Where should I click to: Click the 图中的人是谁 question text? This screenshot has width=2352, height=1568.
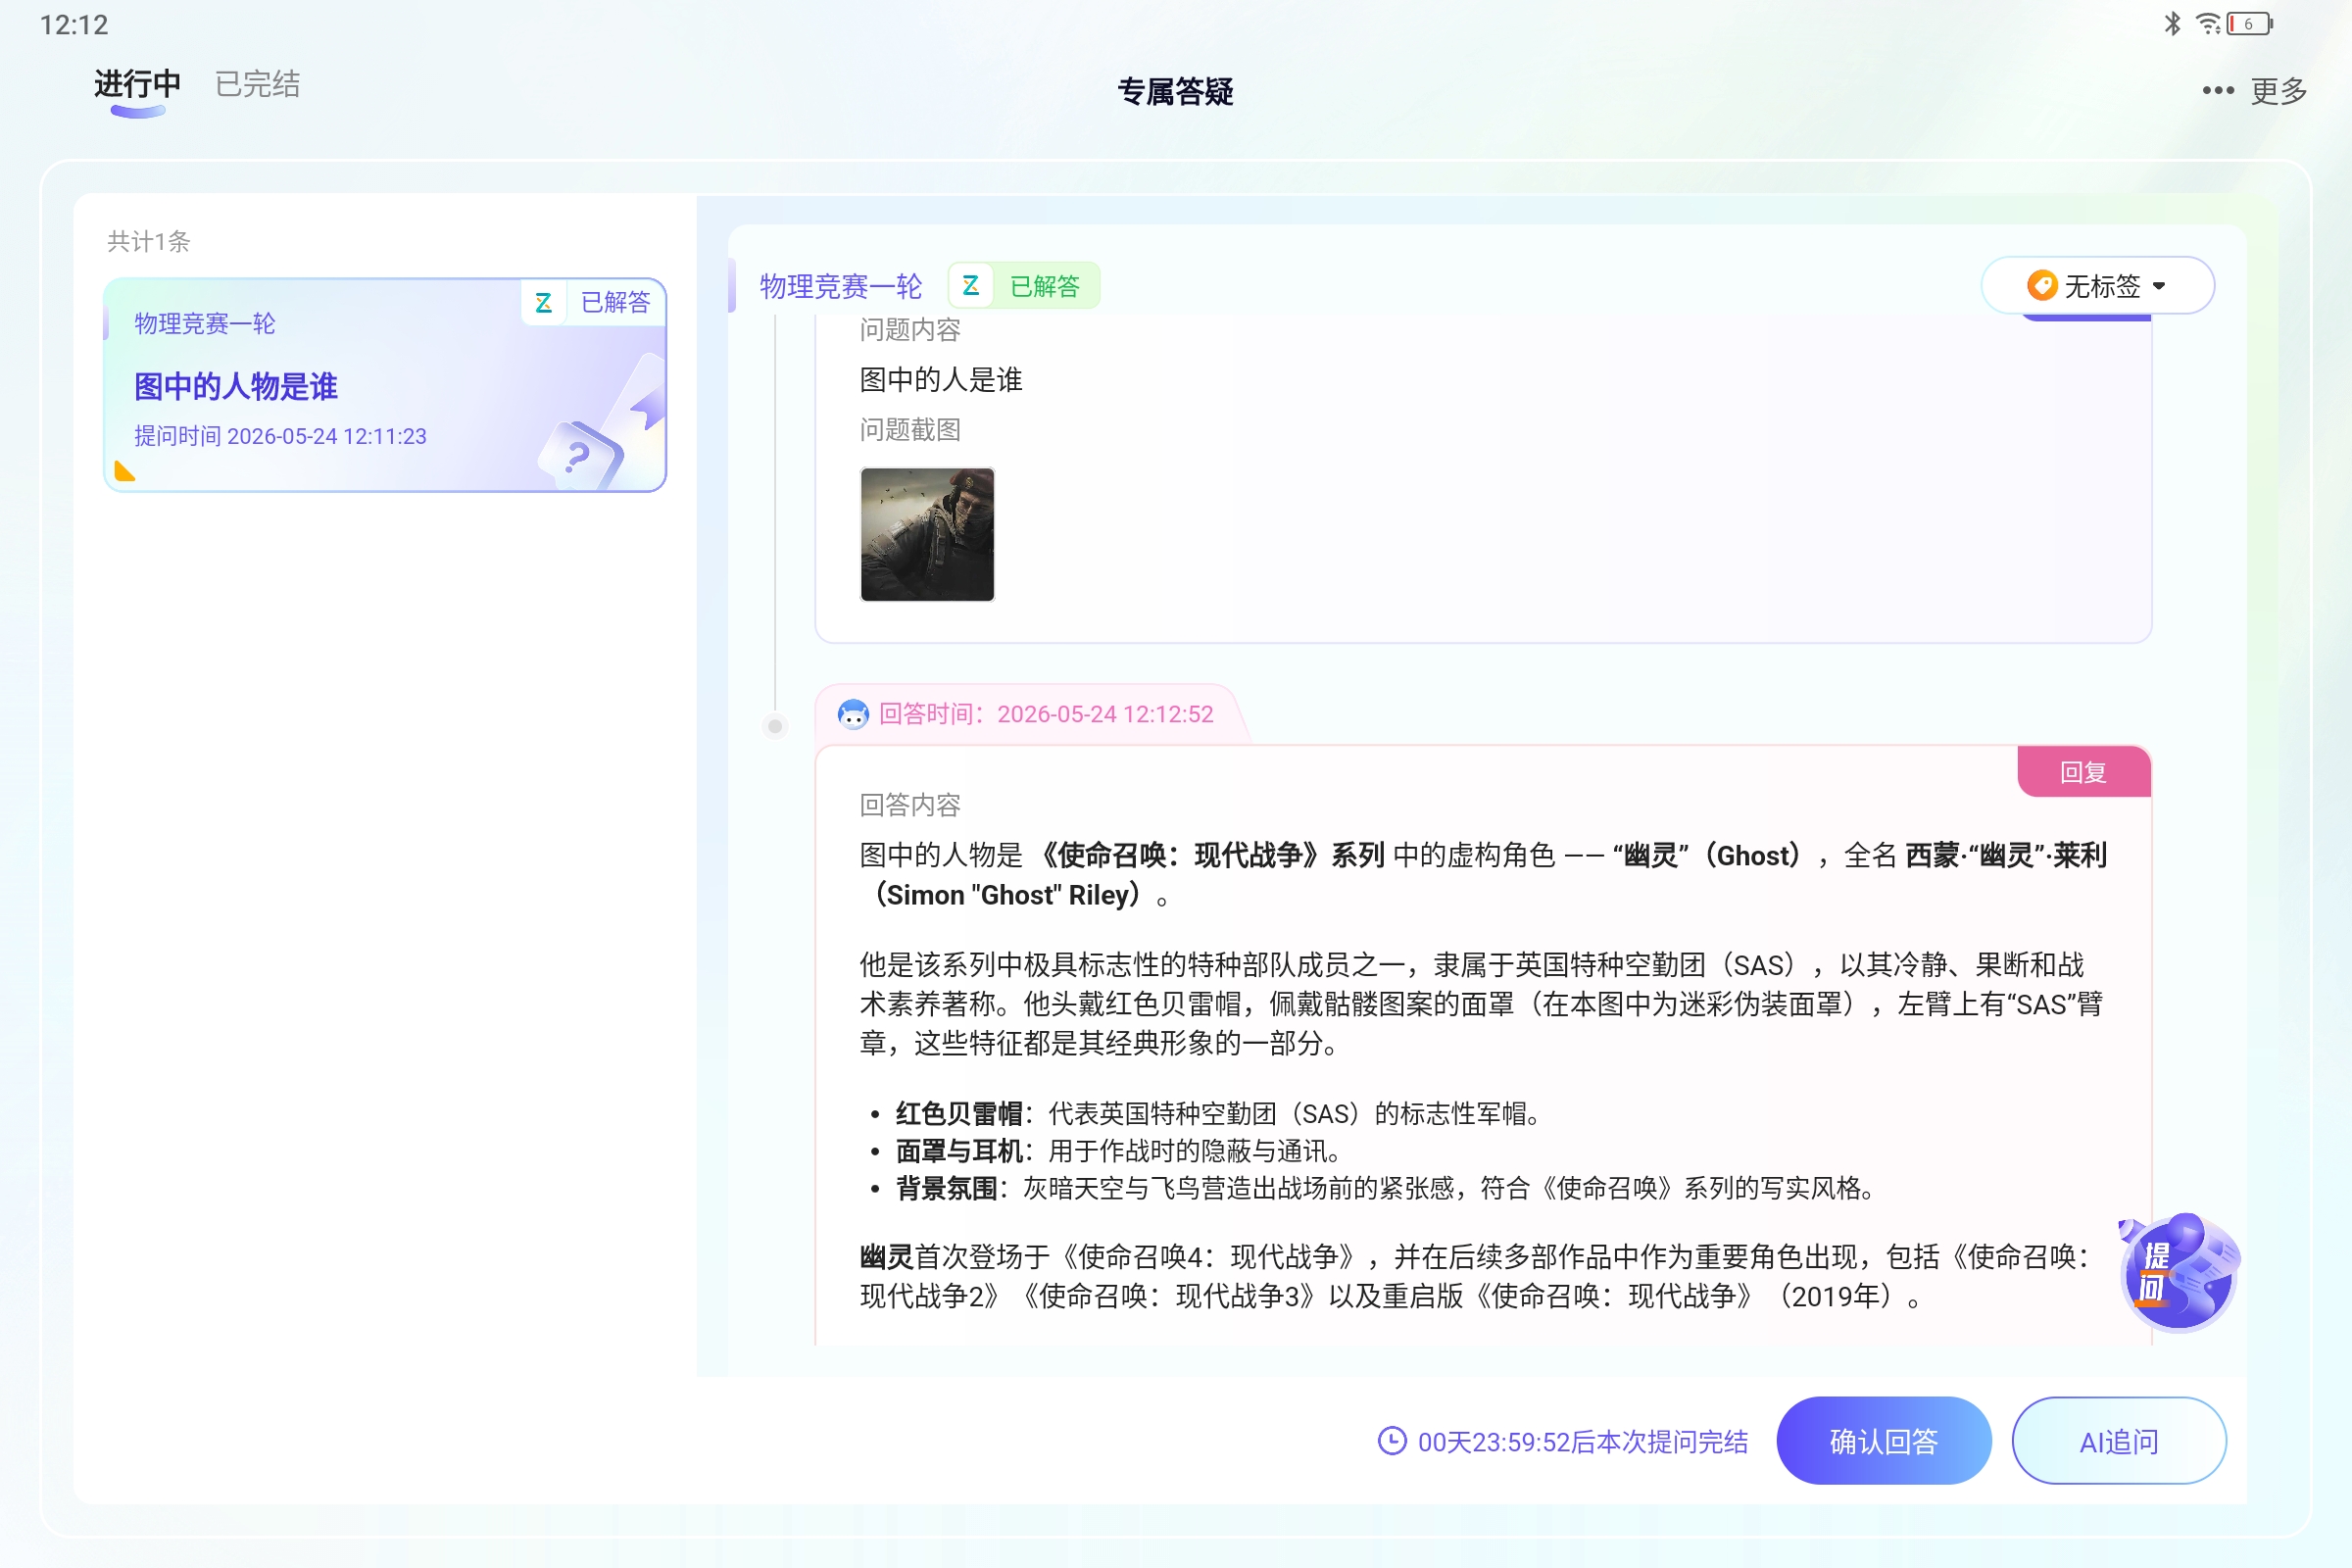tap(941, 380)
